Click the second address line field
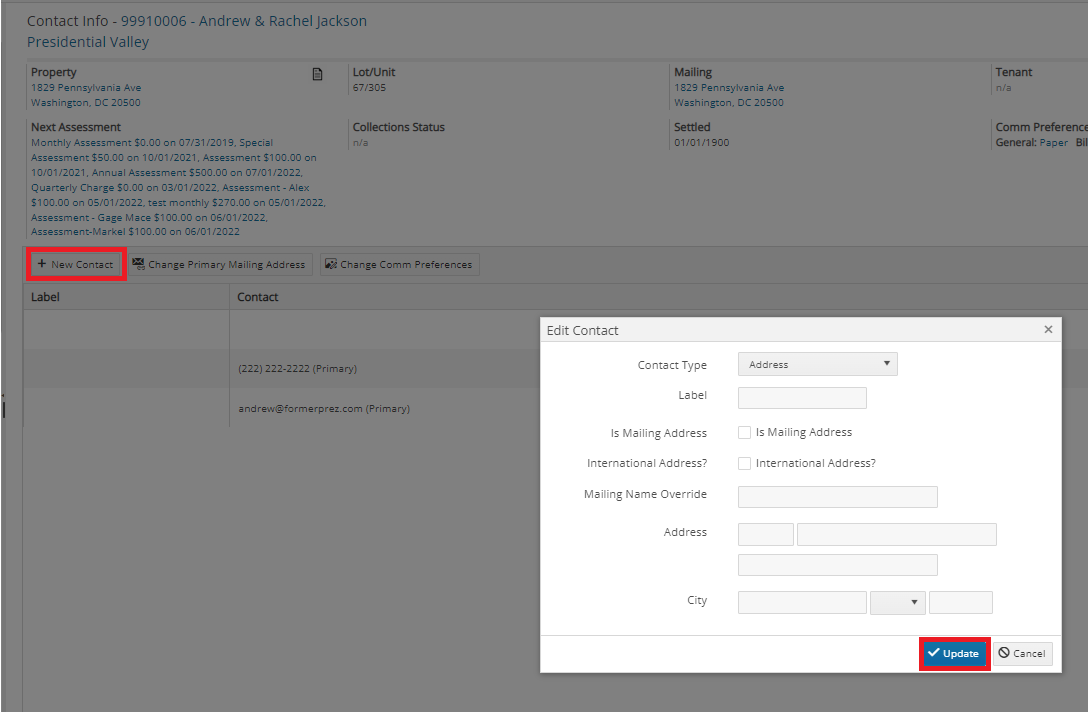The height and width of the screenshot is (712, 1088). click(x=838, y=565)
